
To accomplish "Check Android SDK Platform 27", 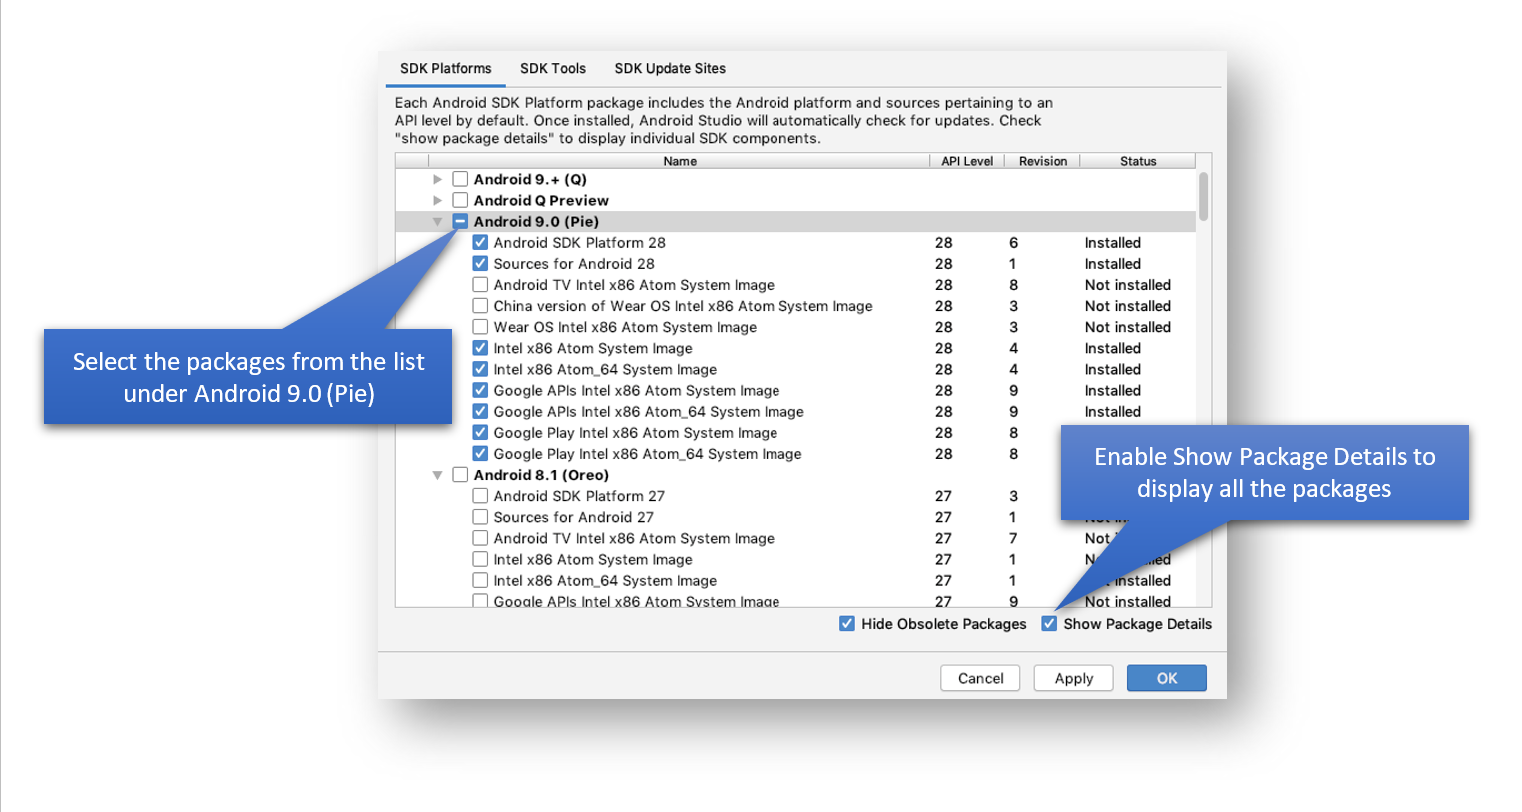I will click(480, 496).
